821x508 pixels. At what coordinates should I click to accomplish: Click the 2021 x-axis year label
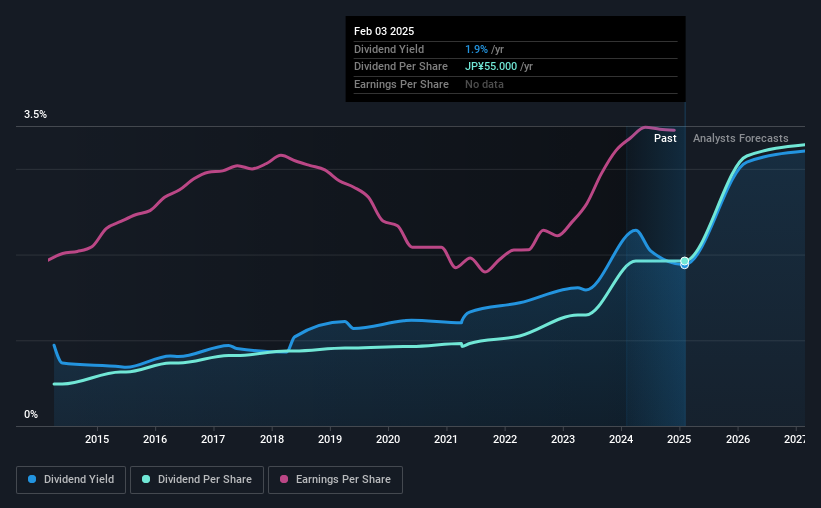[x=446, y=439]
